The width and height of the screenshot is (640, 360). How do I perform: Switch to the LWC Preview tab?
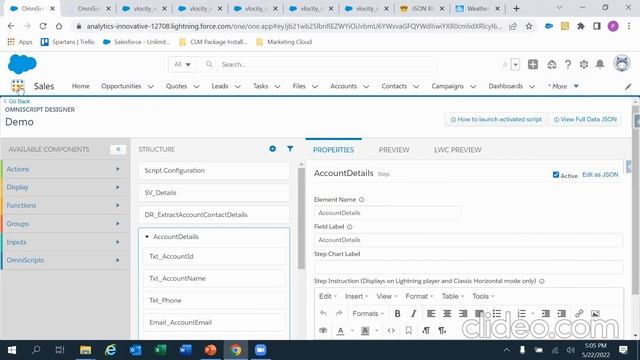[x=458, y=150]
